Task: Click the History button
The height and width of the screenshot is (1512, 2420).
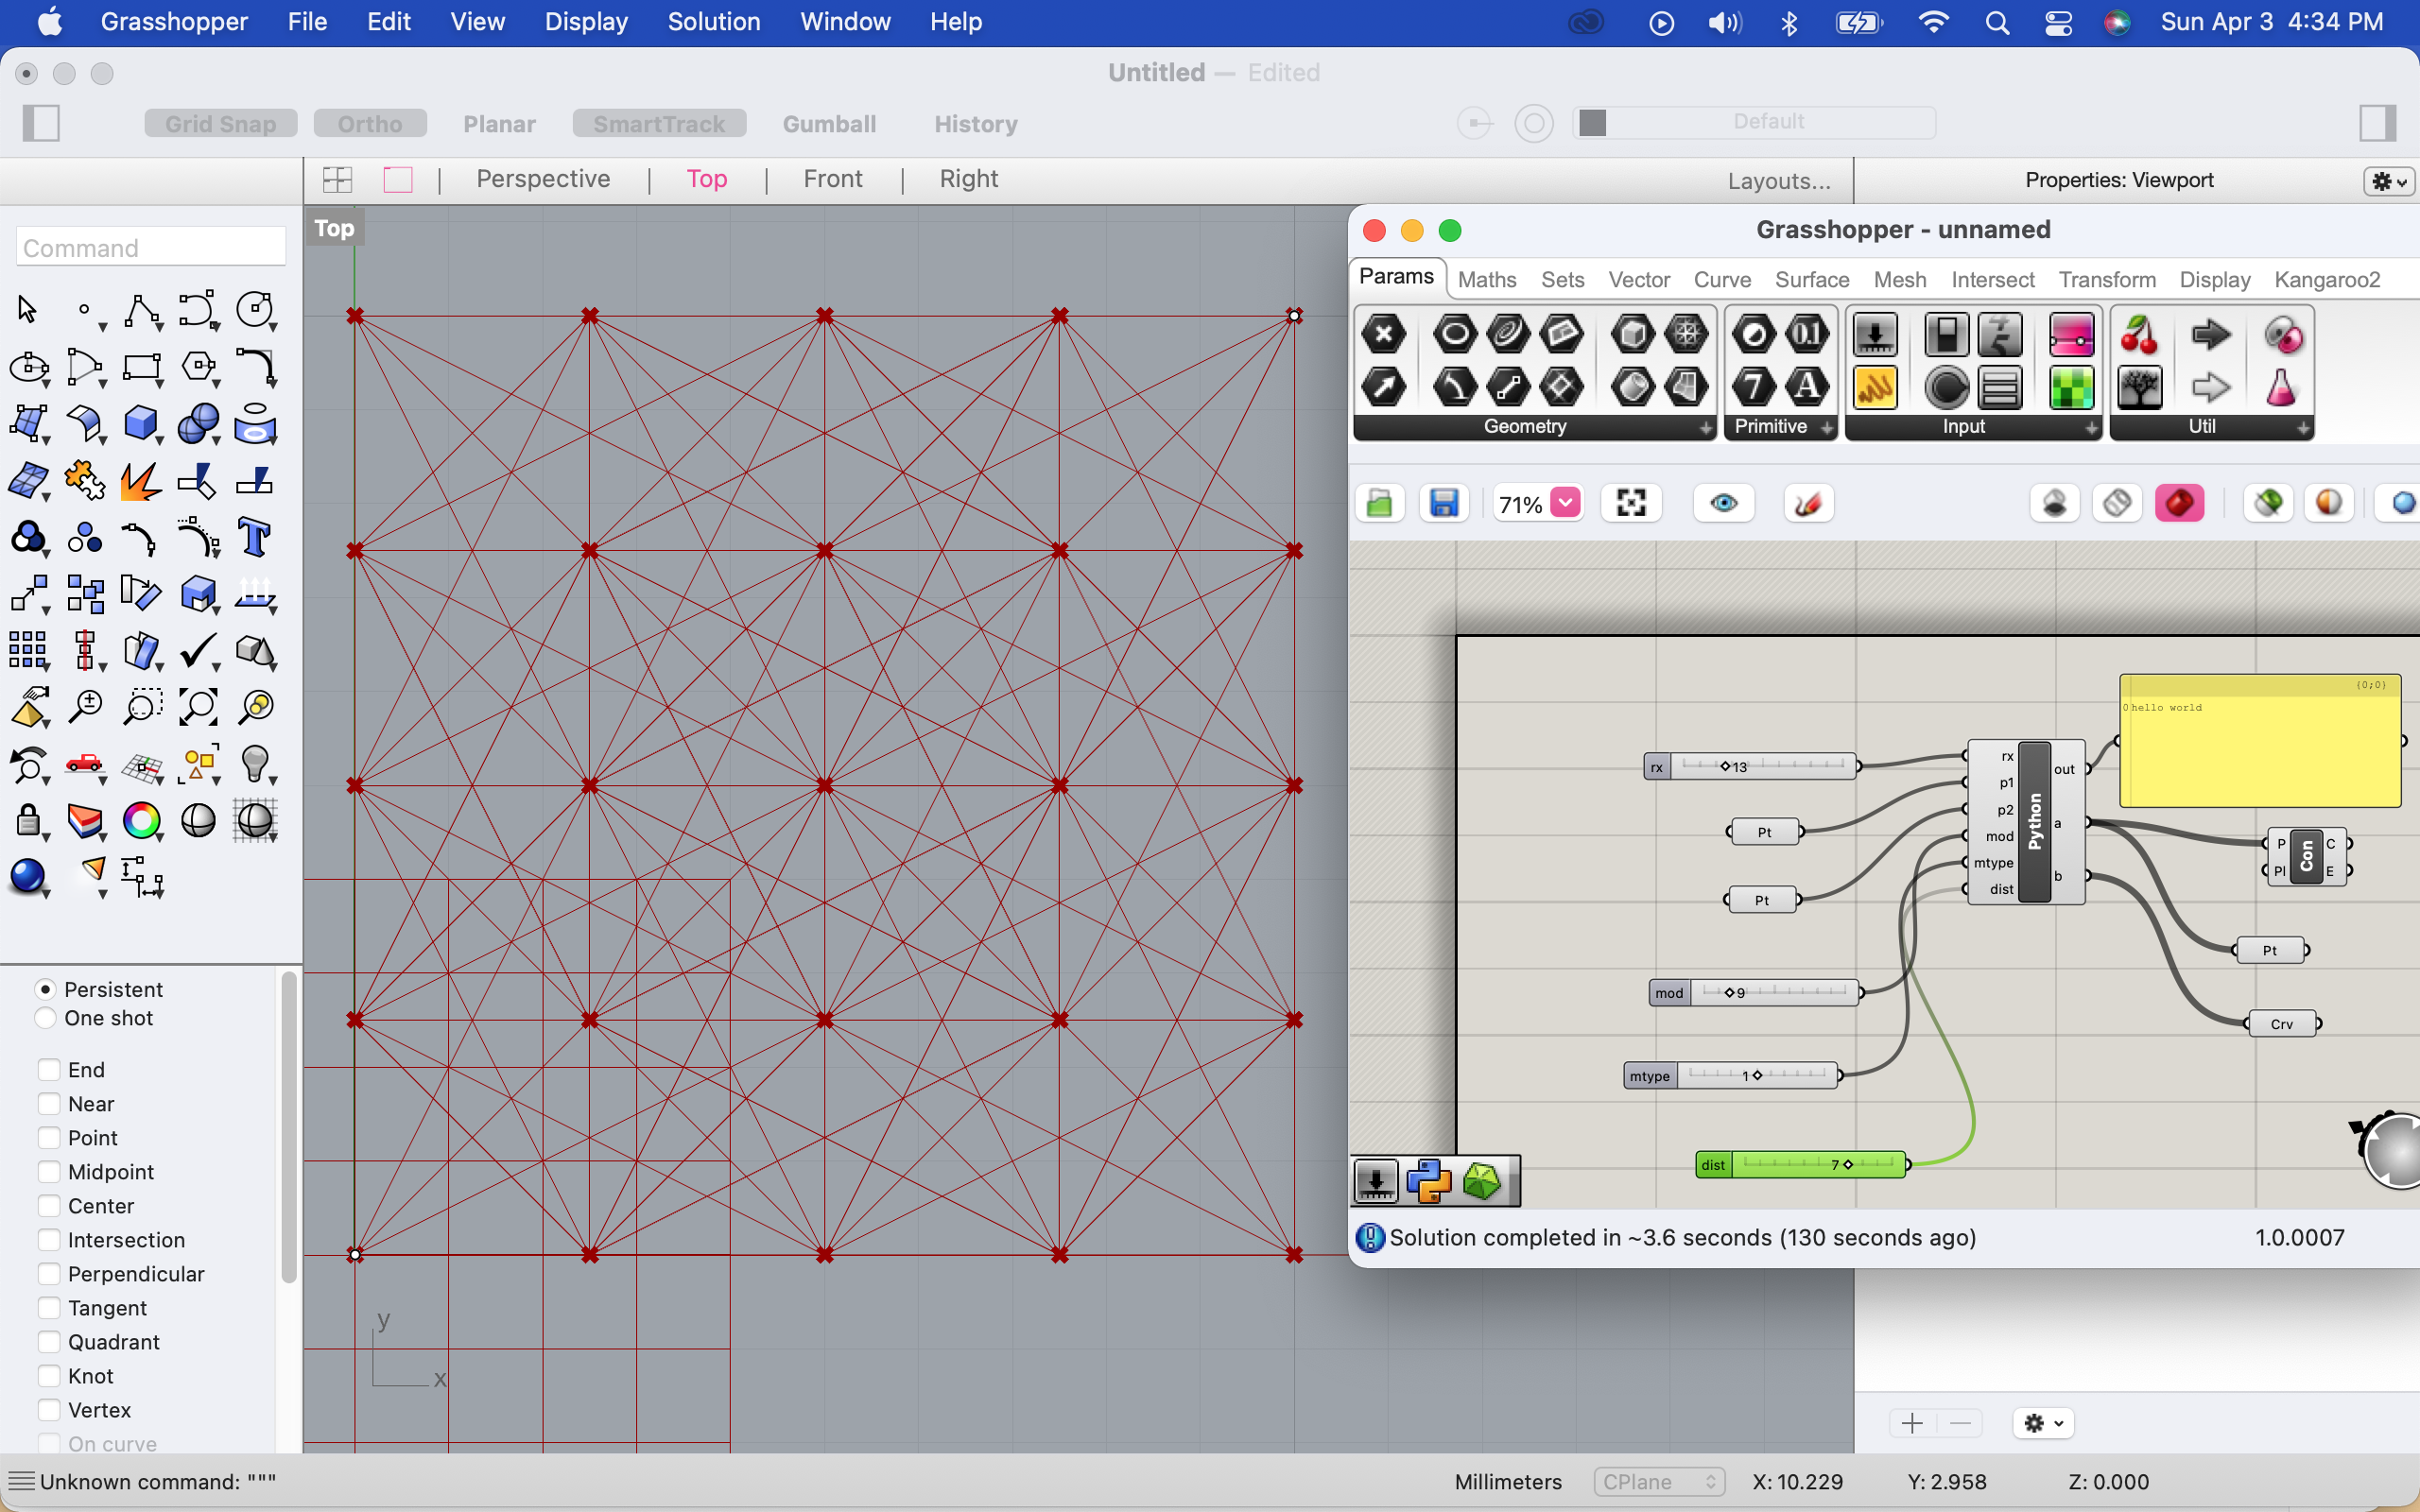Action: pos(975,124)
